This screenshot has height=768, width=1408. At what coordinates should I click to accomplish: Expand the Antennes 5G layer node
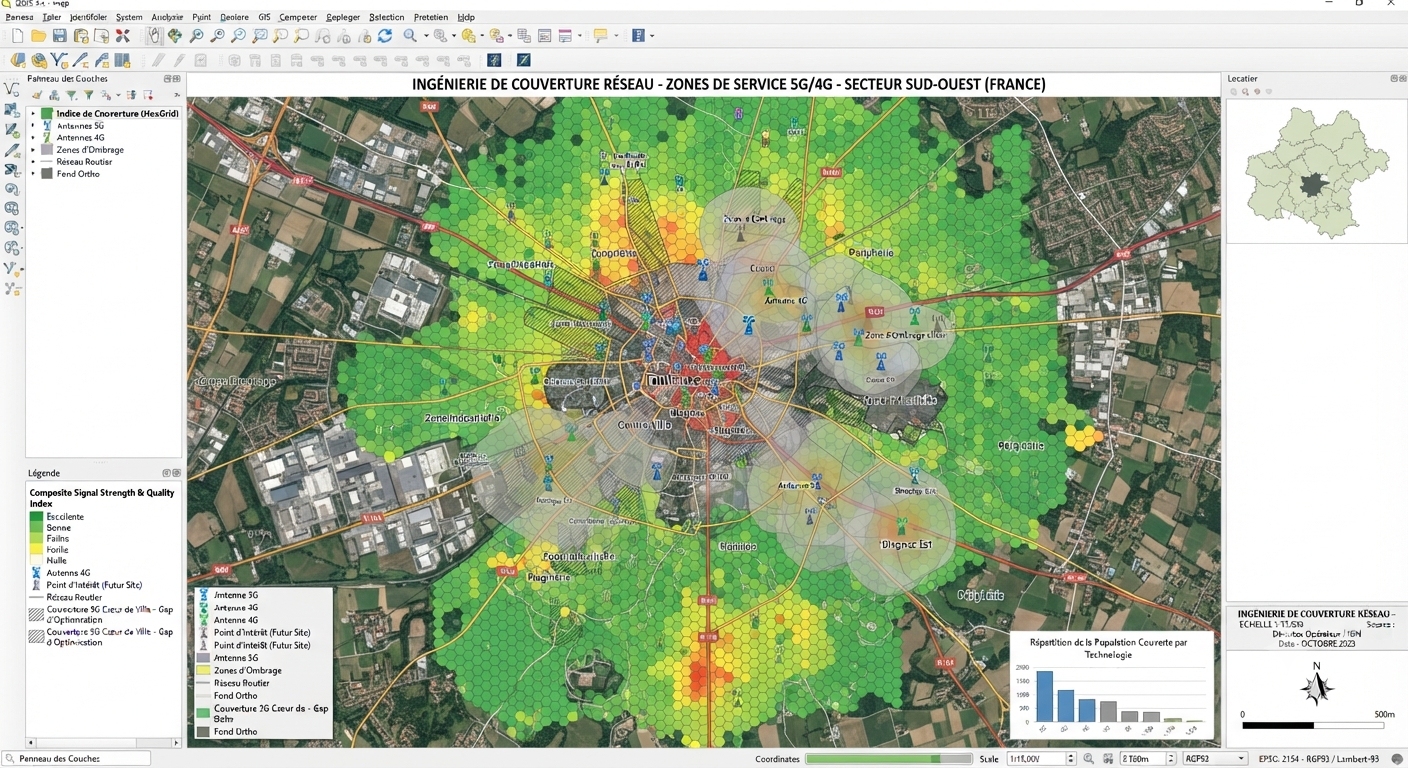click(x=33, y=126)
